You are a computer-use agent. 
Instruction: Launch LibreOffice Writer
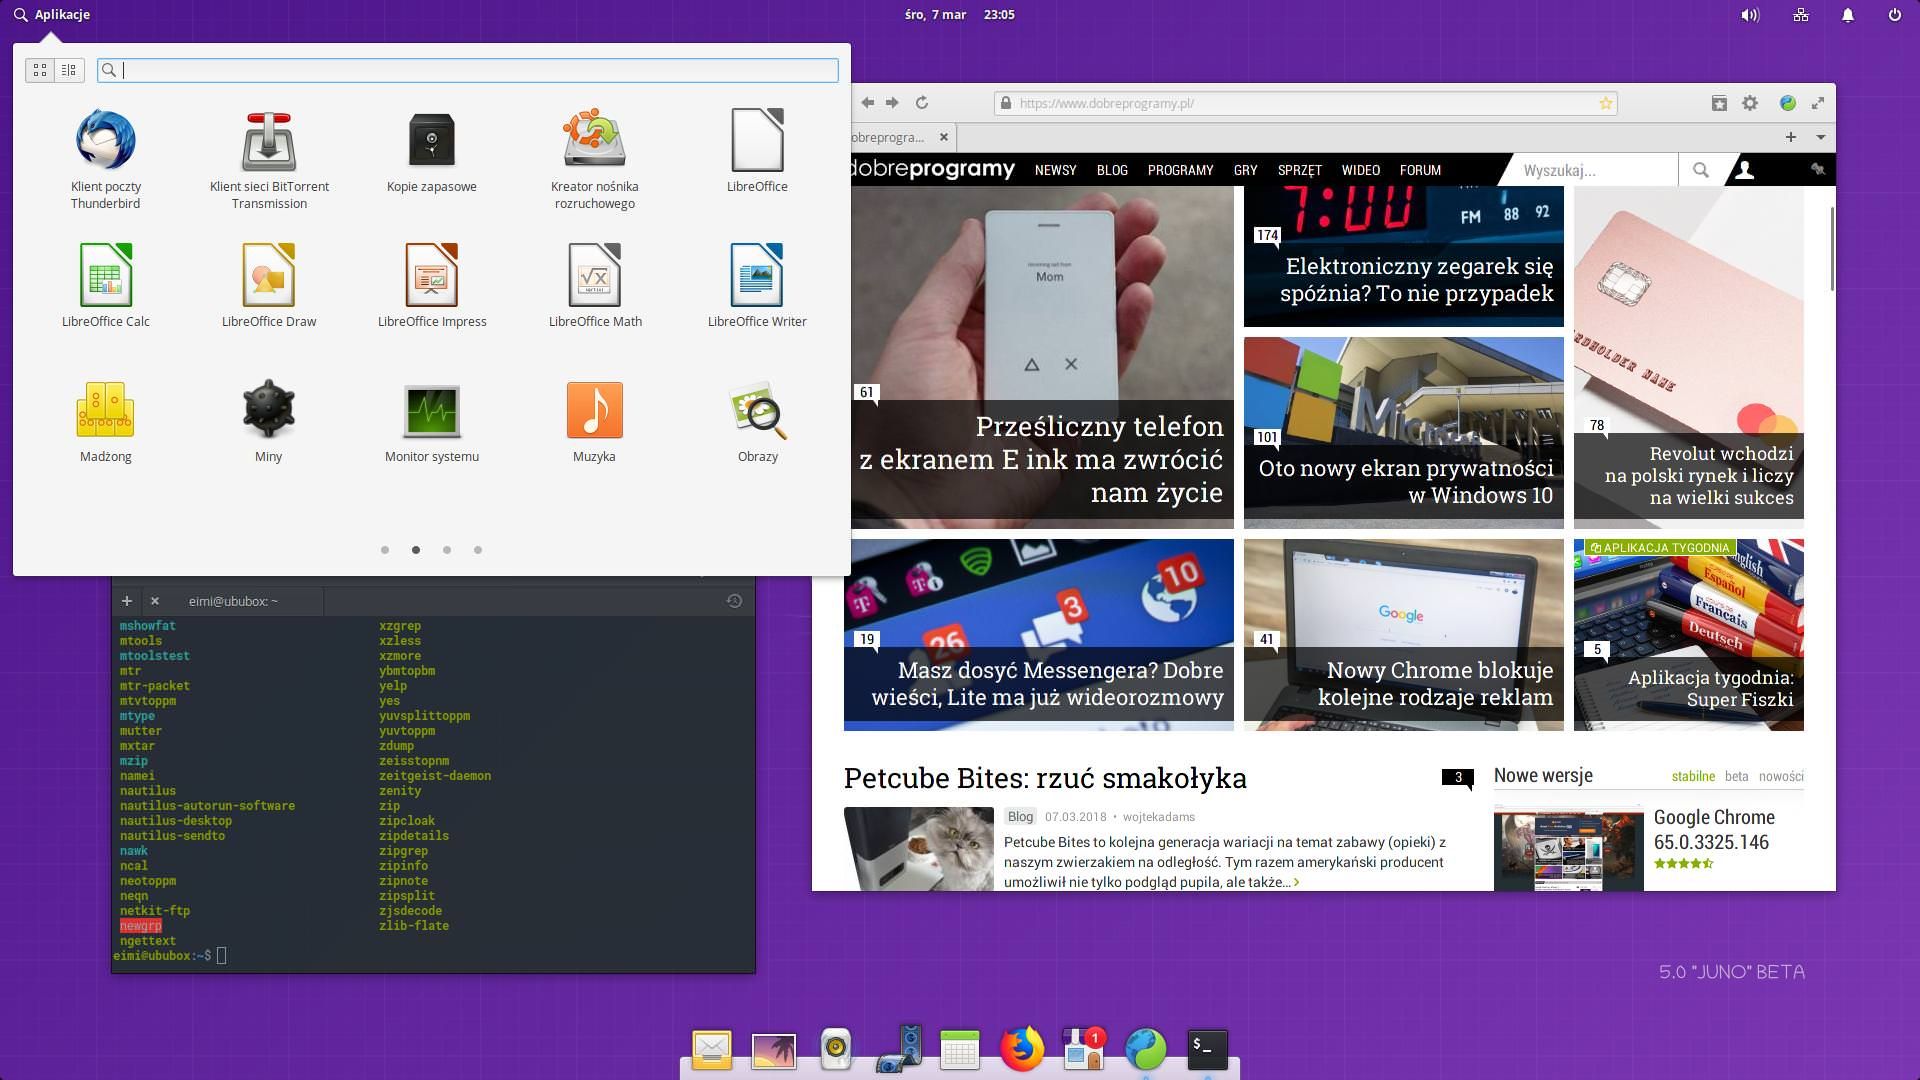click(756, 276)
